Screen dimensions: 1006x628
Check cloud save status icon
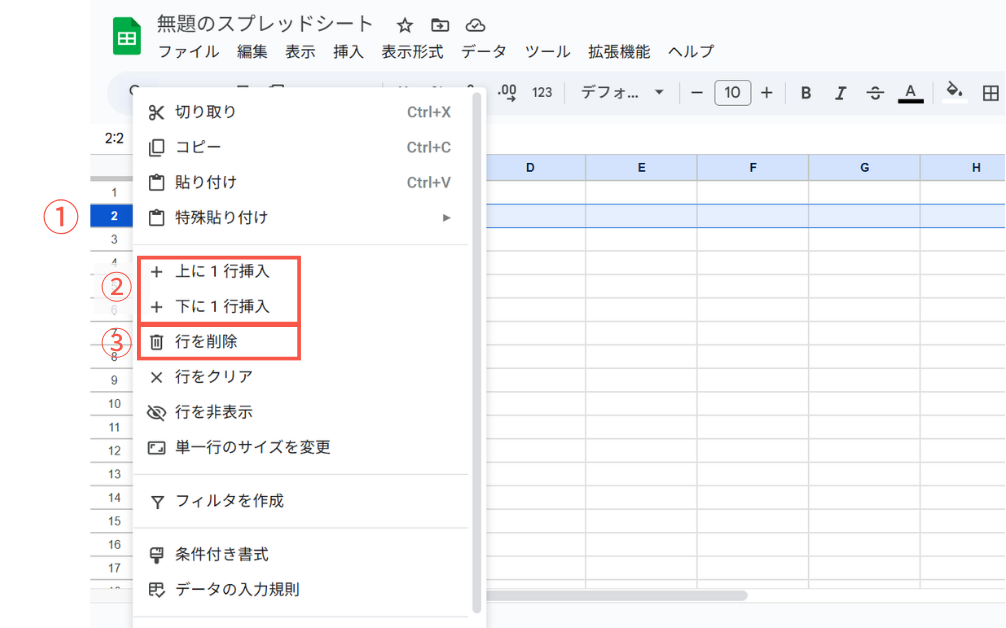click(475, 26)
